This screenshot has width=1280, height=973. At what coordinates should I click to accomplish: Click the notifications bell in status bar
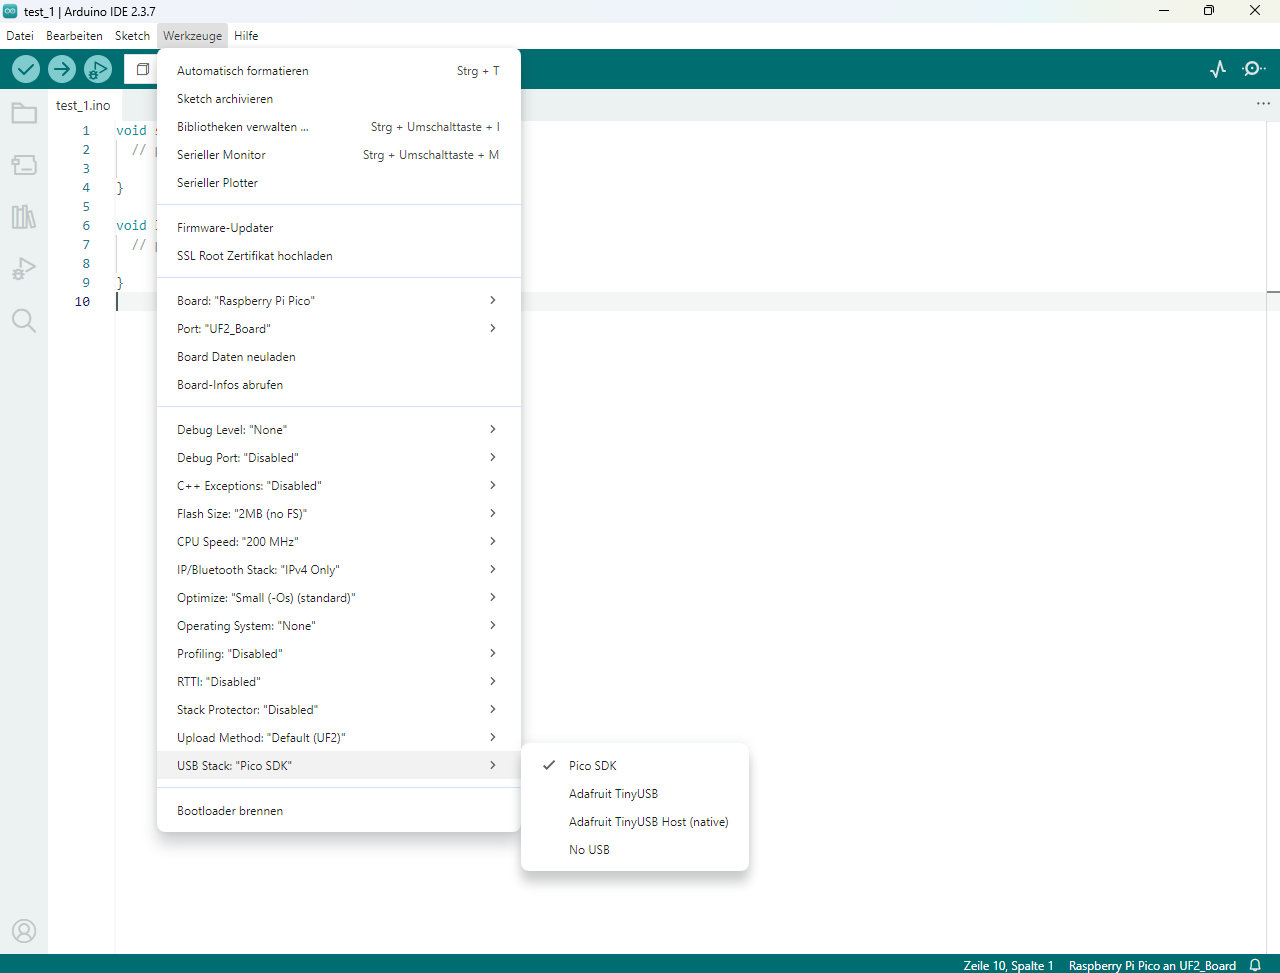click(x=1255, y=965)
